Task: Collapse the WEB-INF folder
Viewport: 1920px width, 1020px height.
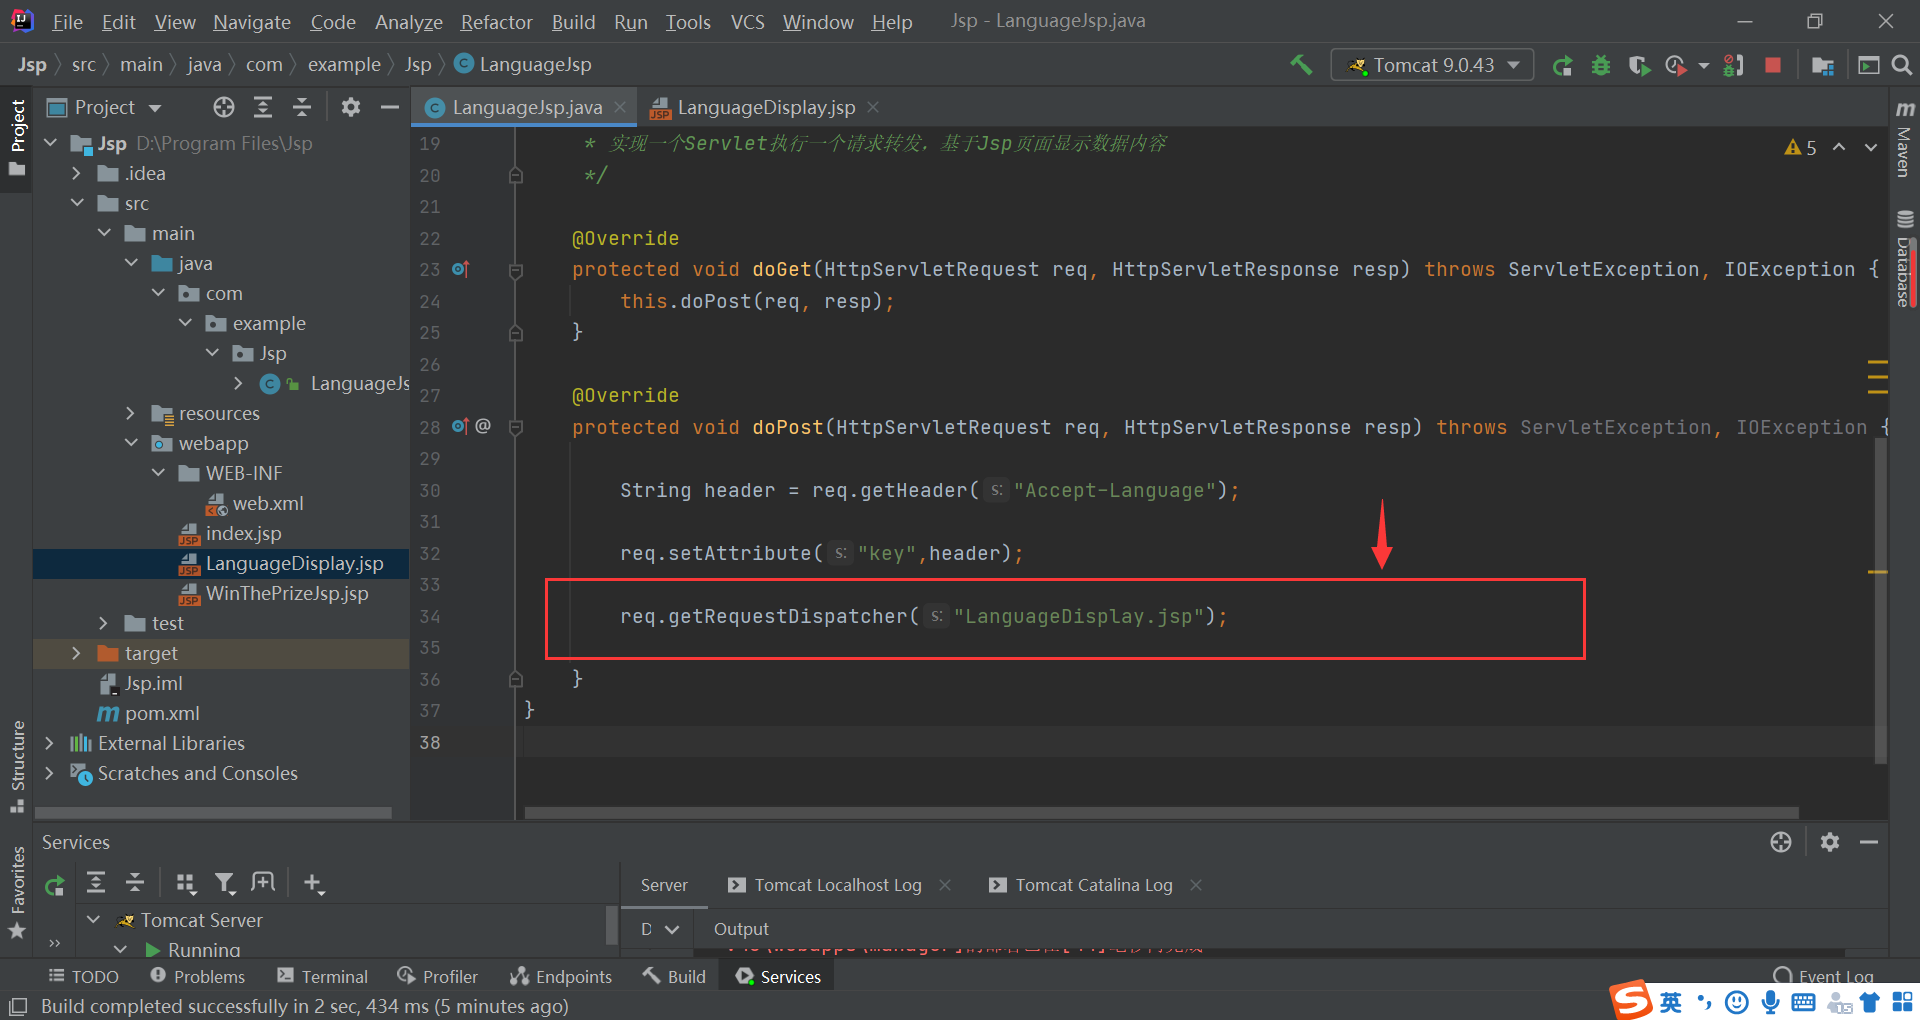Action: pos(158,473)
